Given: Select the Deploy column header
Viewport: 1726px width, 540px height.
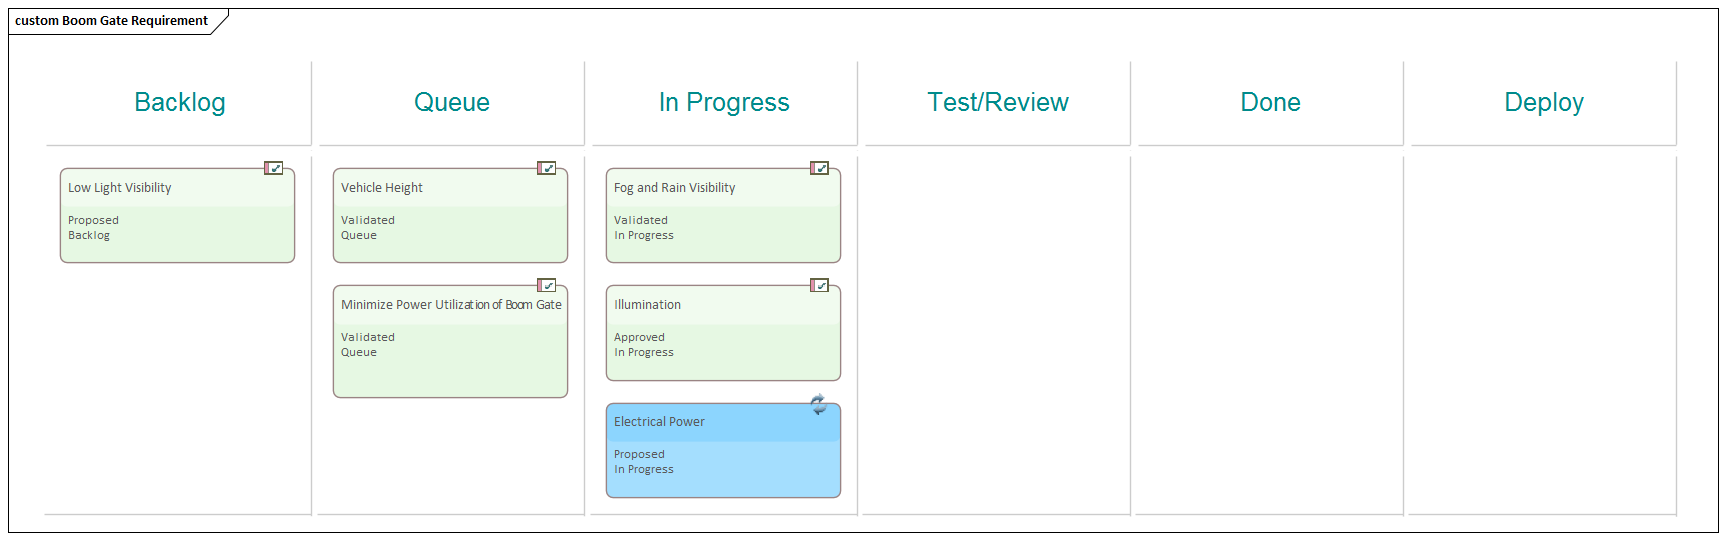Looking at the screenshot, I should click(1543, 102).
